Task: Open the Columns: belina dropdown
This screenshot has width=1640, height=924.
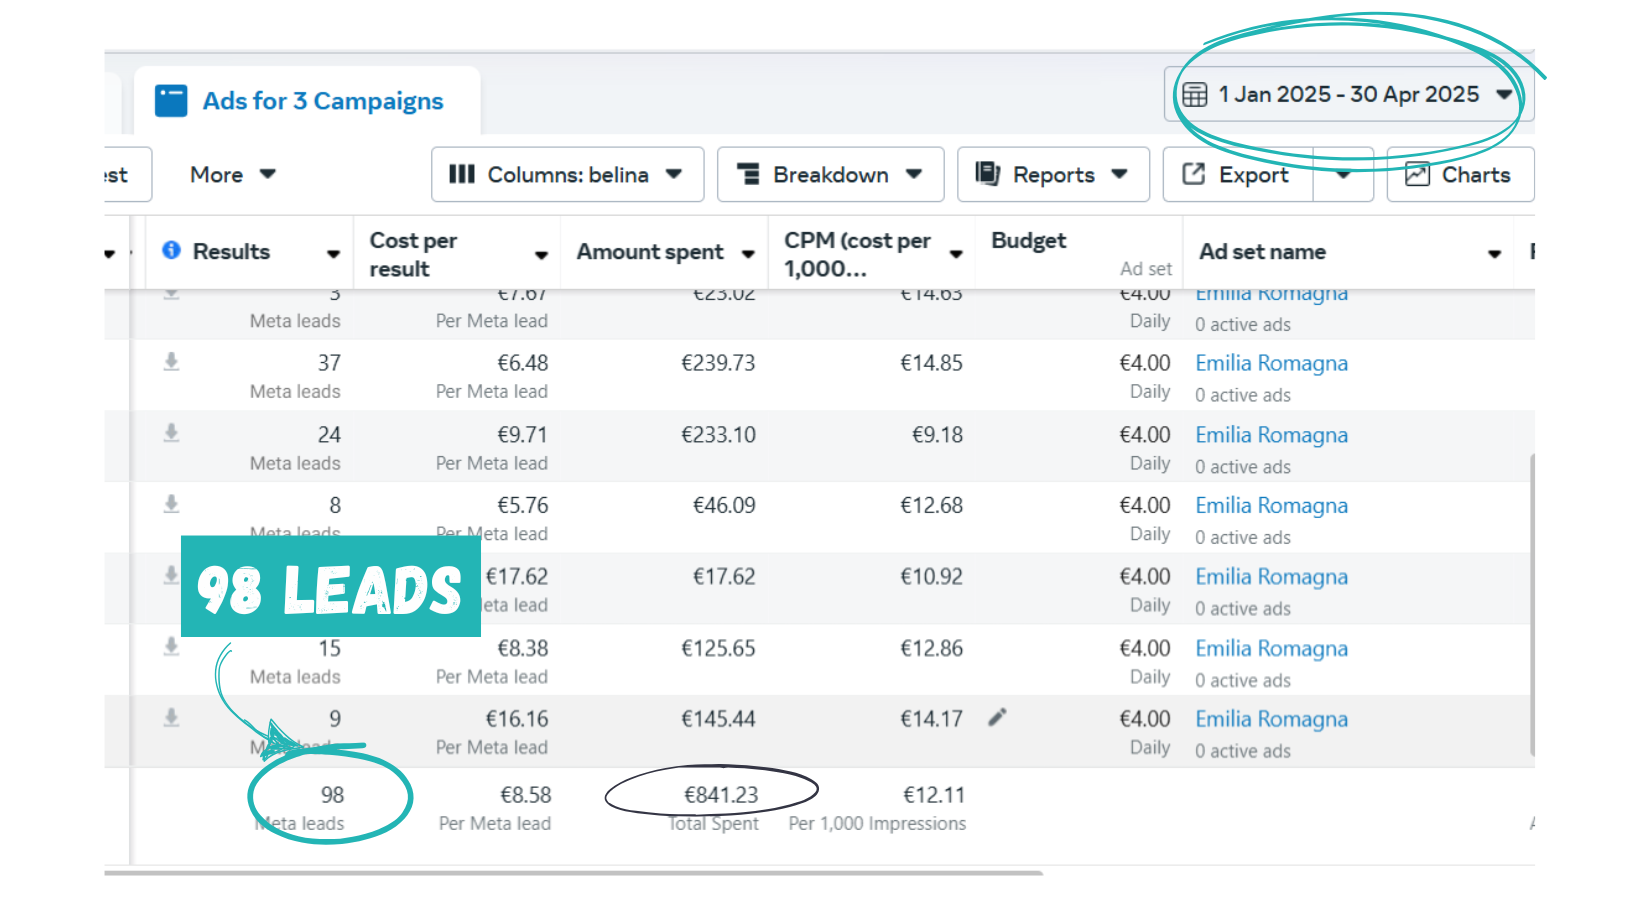Action: [567, 175]
